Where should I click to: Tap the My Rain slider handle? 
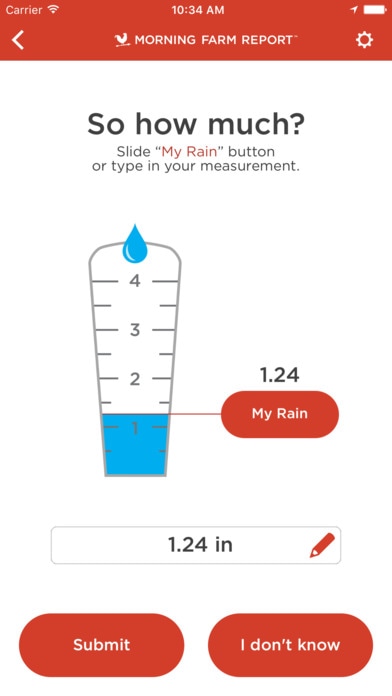[x=280, y=414]
